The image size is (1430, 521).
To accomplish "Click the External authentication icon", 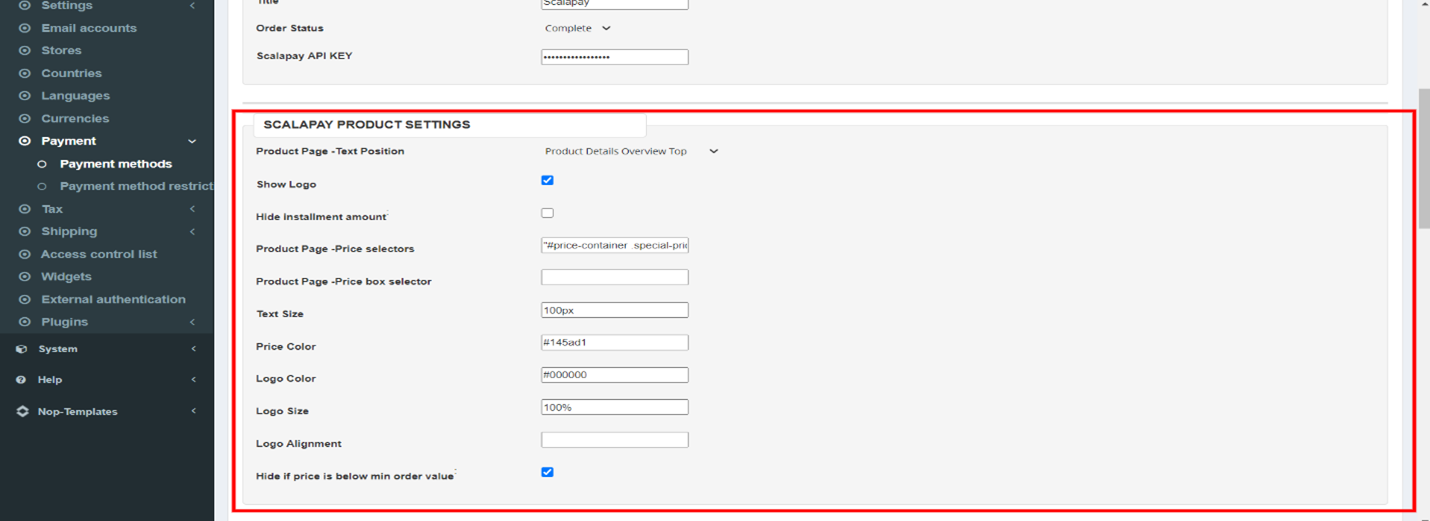I will pos(25,299).
